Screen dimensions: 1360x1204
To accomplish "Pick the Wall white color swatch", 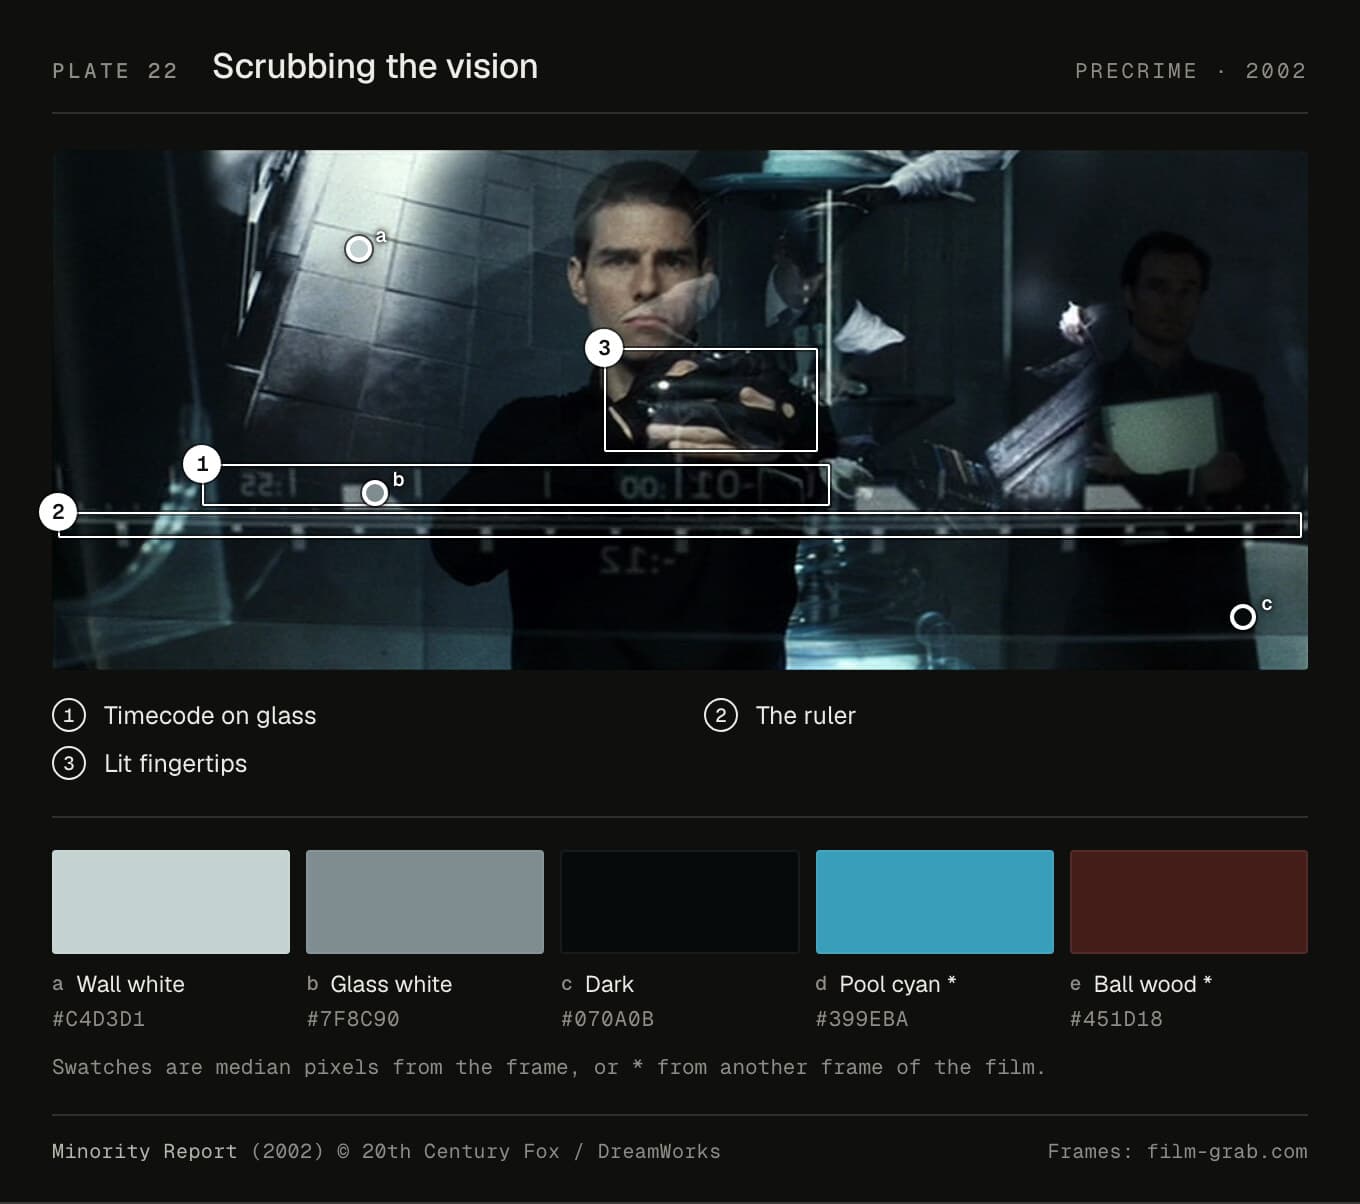I will tap(171, 902).
